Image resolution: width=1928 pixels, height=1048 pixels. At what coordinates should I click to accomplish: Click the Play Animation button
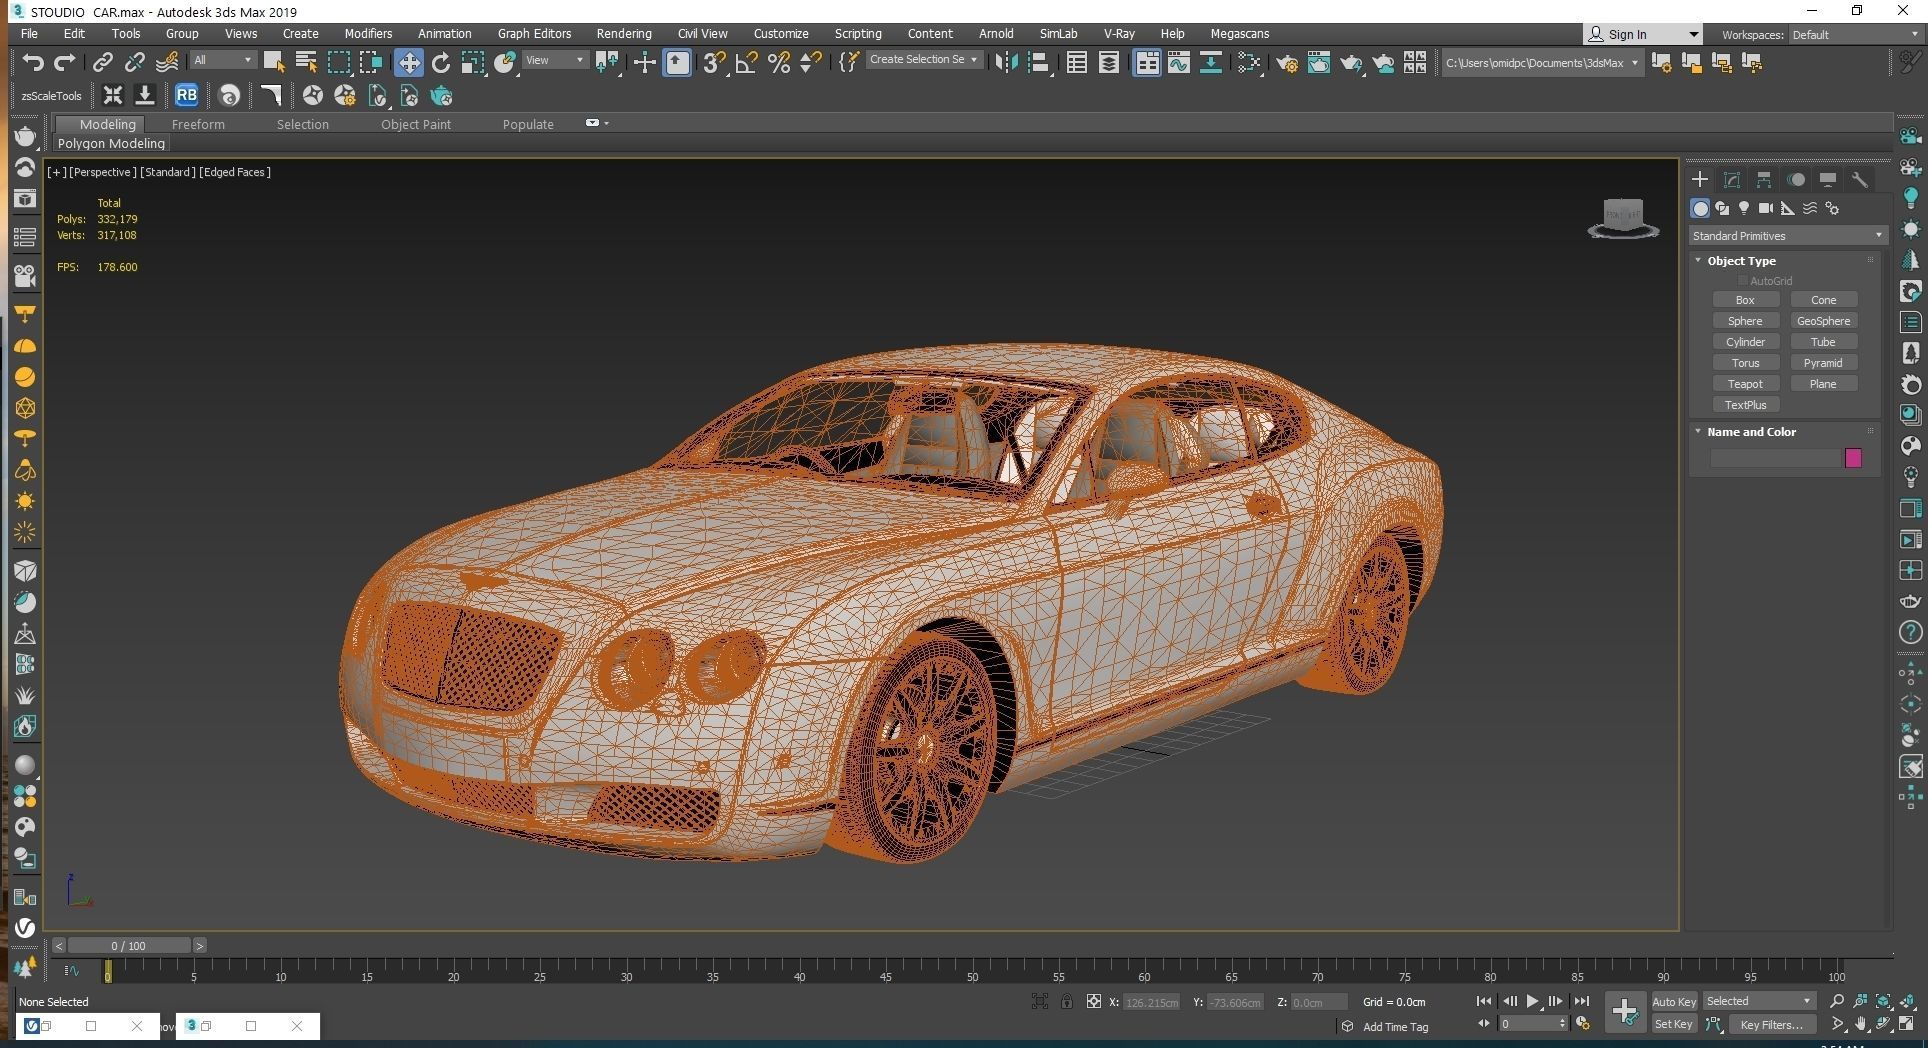(x=1532, y=1001)
